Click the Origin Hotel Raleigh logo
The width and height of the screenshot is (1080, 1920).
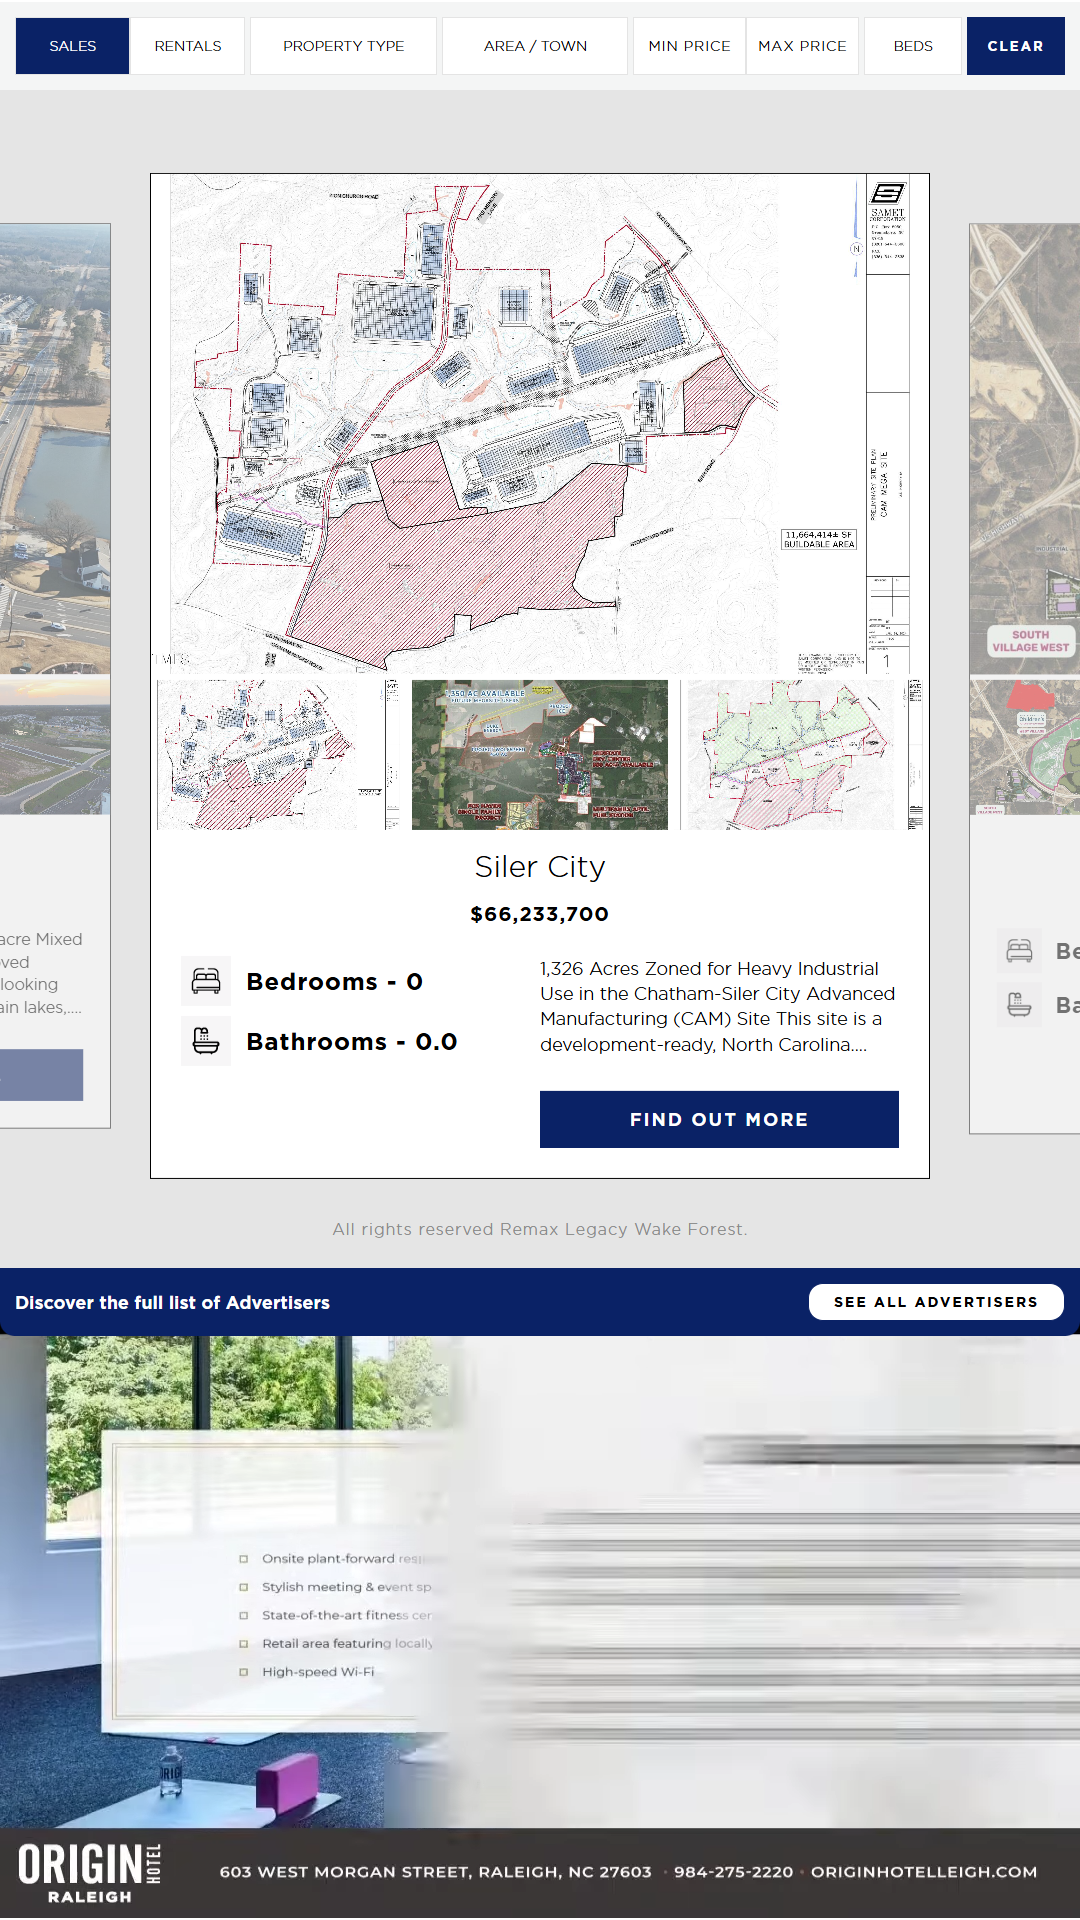click(x=90, y=1873)
